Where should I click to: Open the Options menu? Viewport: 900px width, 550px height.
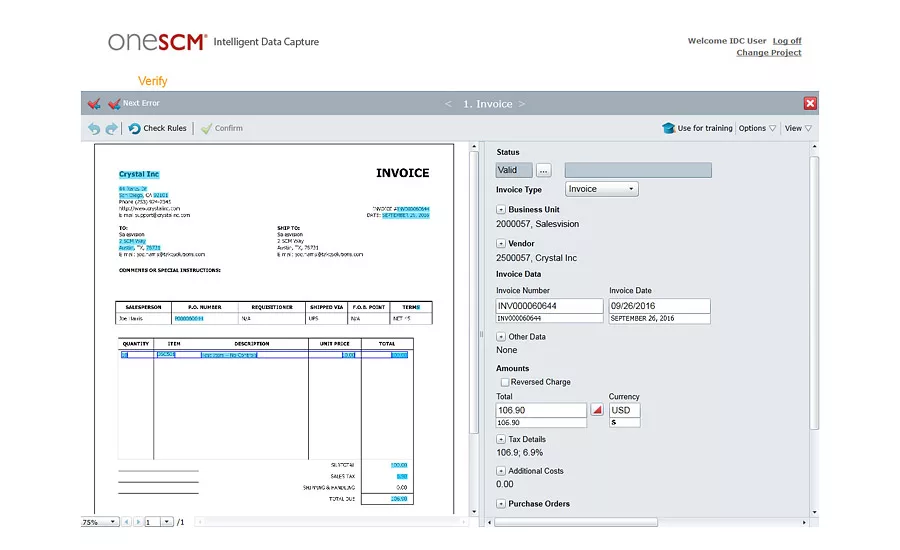point(757,128)
